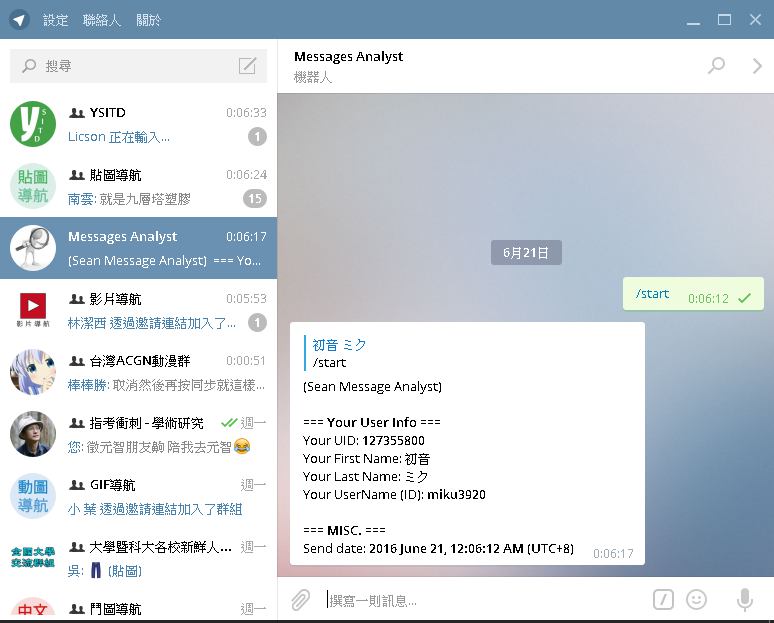Image resolution: width=774 pixels, height=623 pixels.
Task: Click the group icon beside 台灣ACGN動漫群
Action: pos(77,361)
